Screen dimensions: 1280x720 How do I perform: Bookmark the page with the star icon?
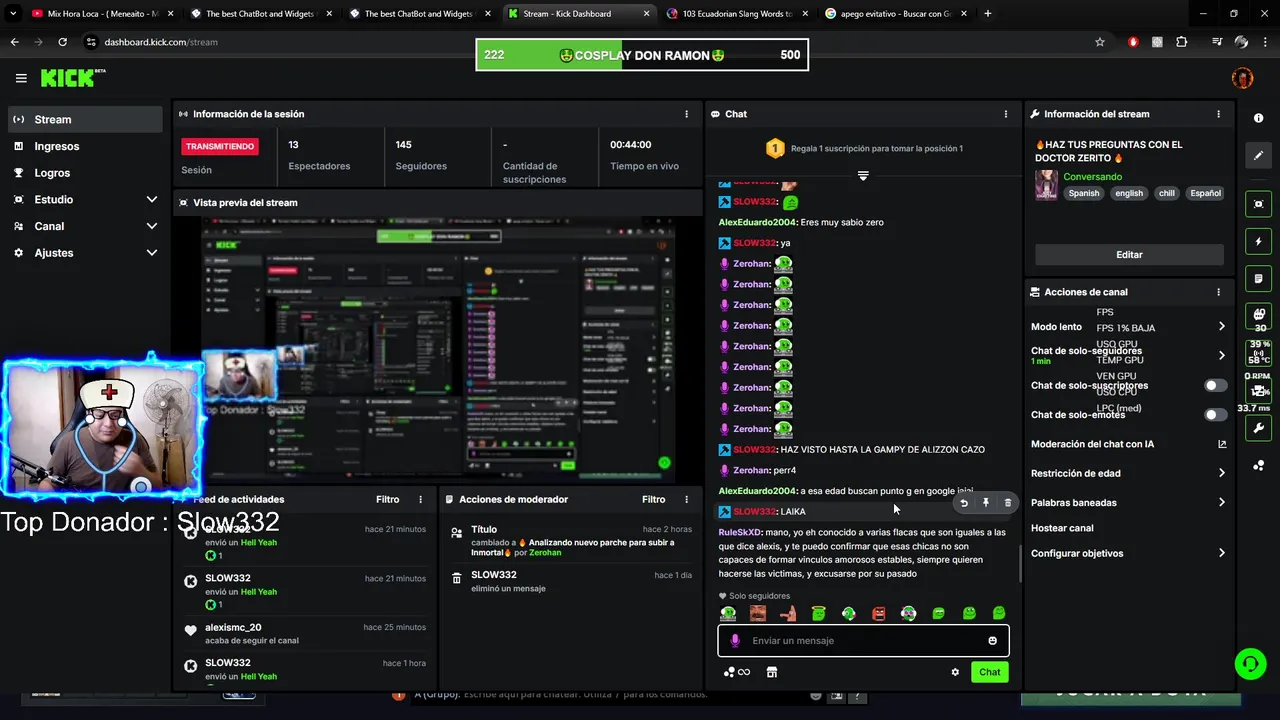(x=1100, y=42)
